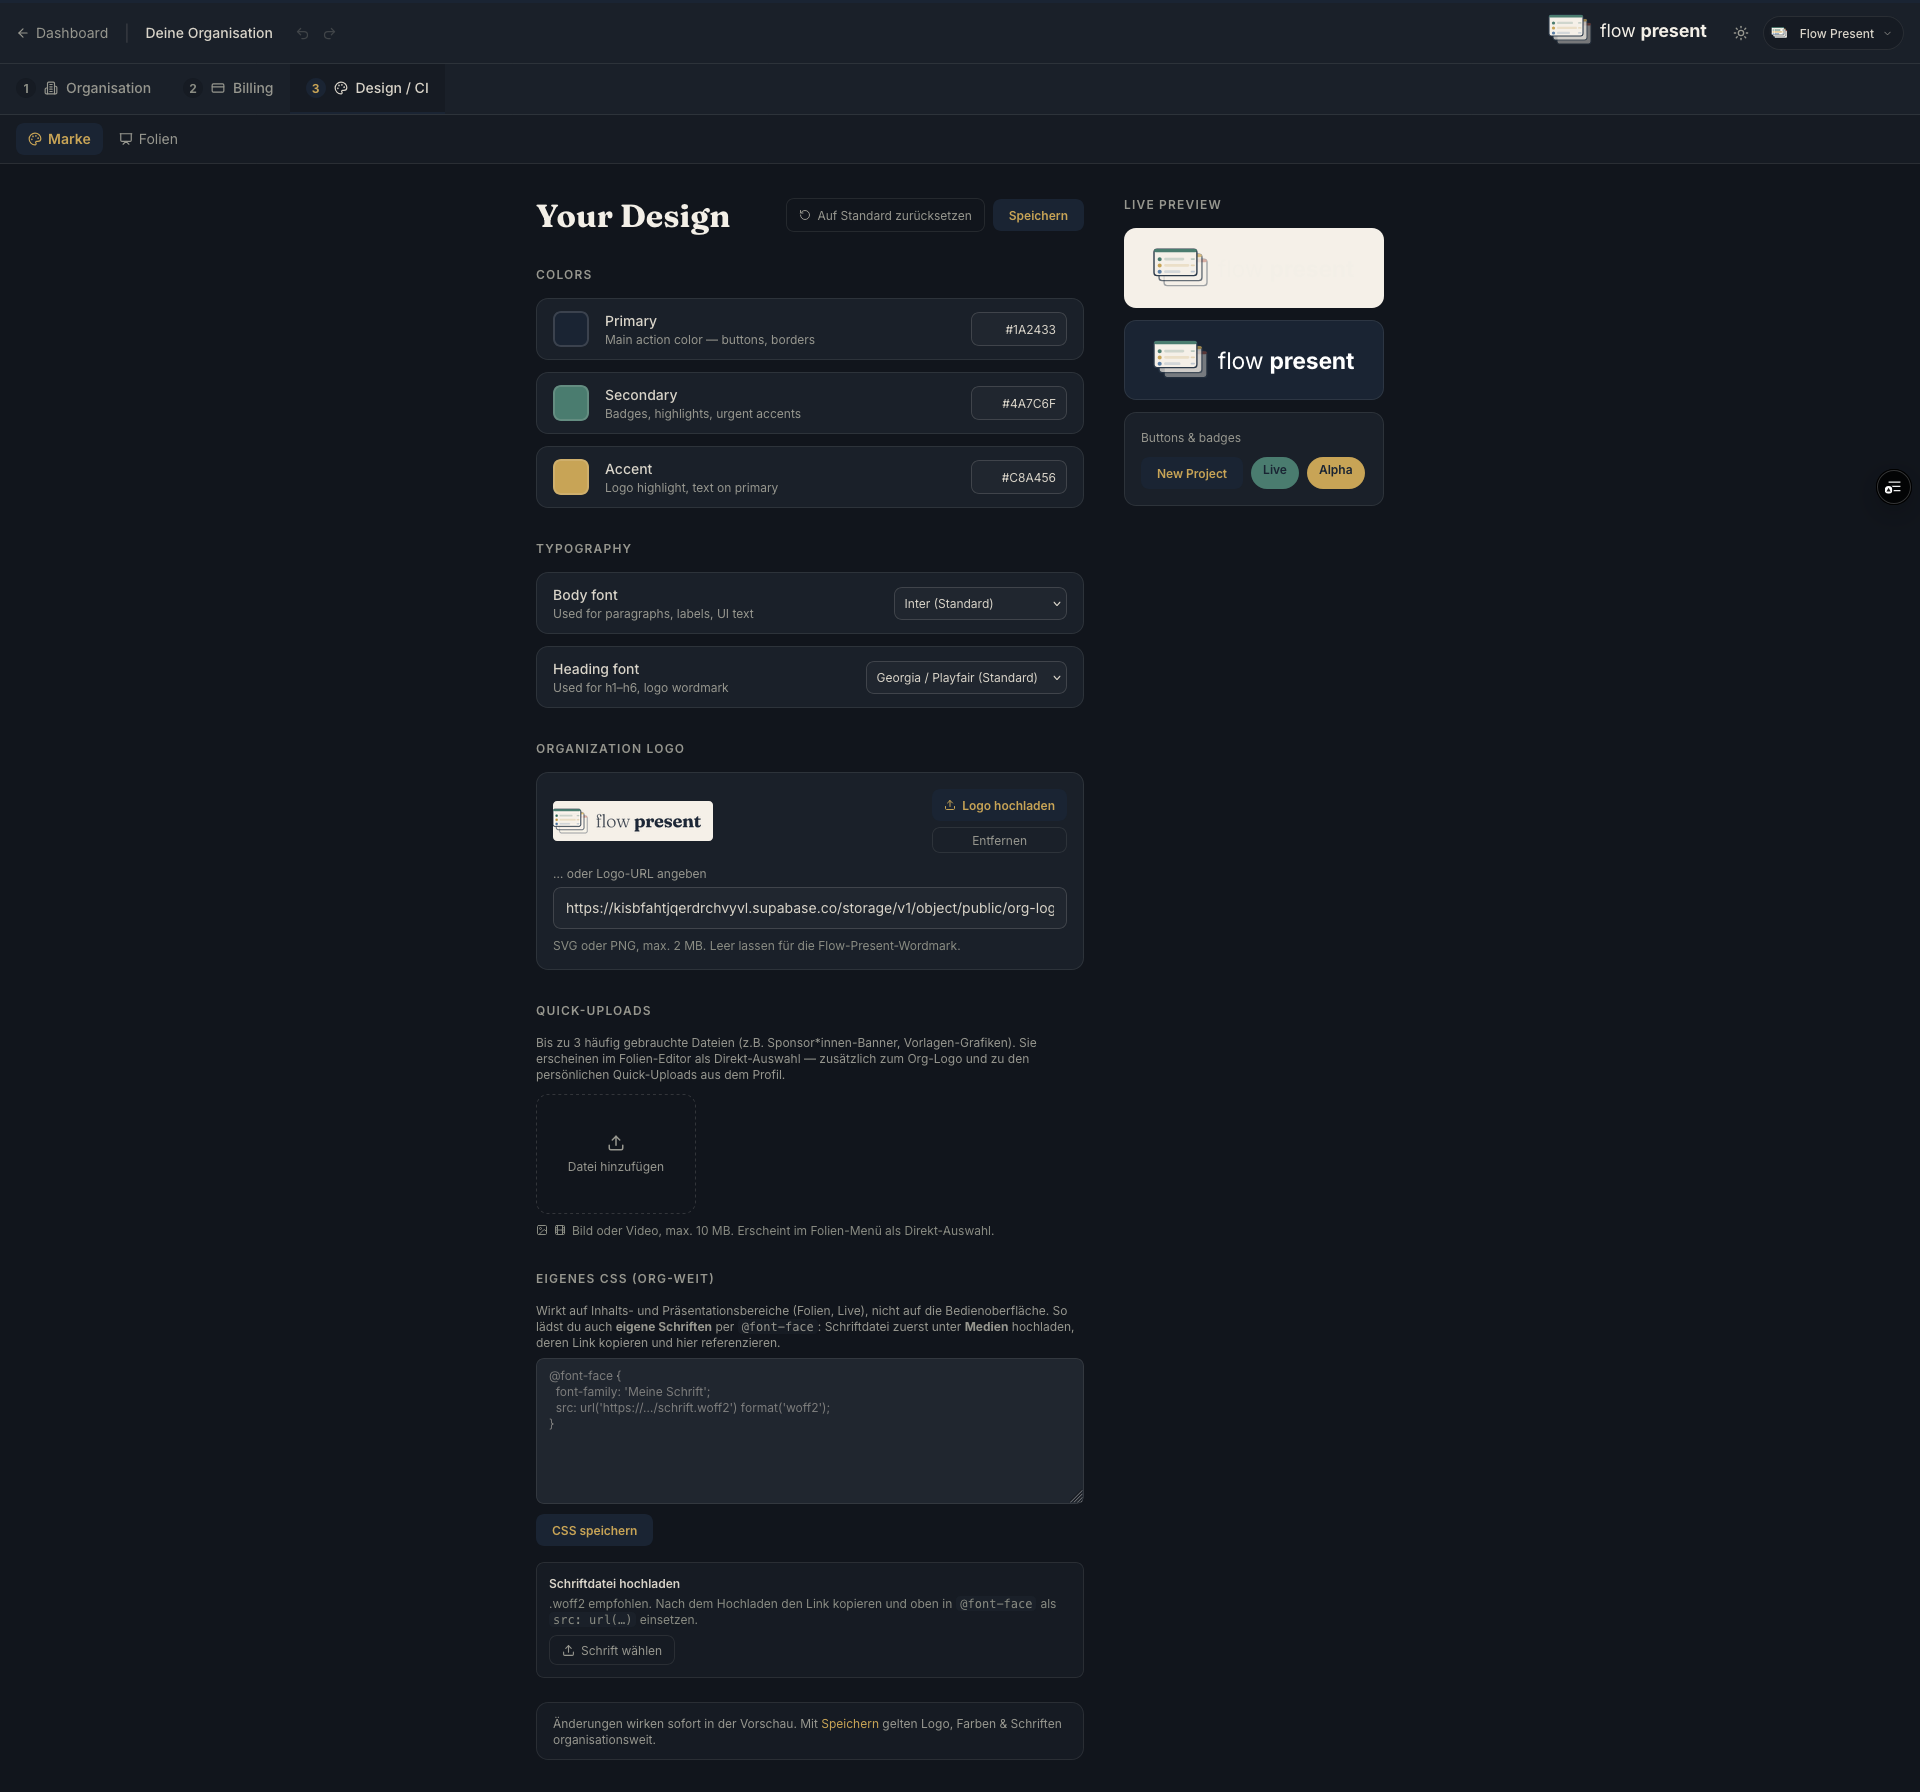The width and height of the screenshot is (1920, 1792).
Task: Switch to the Folien sub-tab
Action: pyautogui.click(x=148, y=139)
